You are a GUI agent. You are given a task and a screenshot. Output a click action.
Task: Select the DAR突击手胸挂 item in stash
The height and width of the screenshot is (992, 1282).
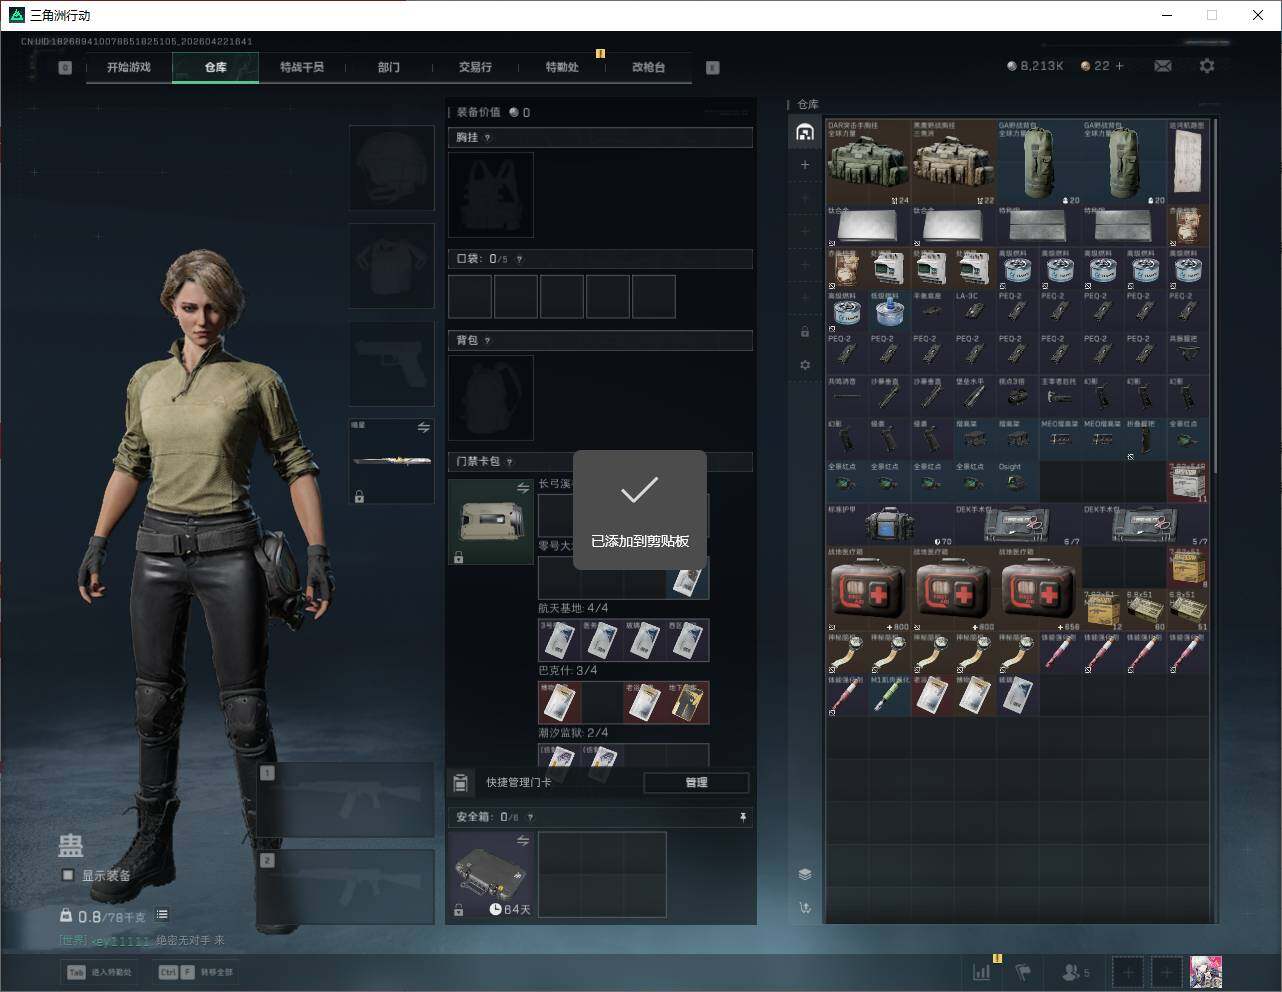[x=869, y=163]
